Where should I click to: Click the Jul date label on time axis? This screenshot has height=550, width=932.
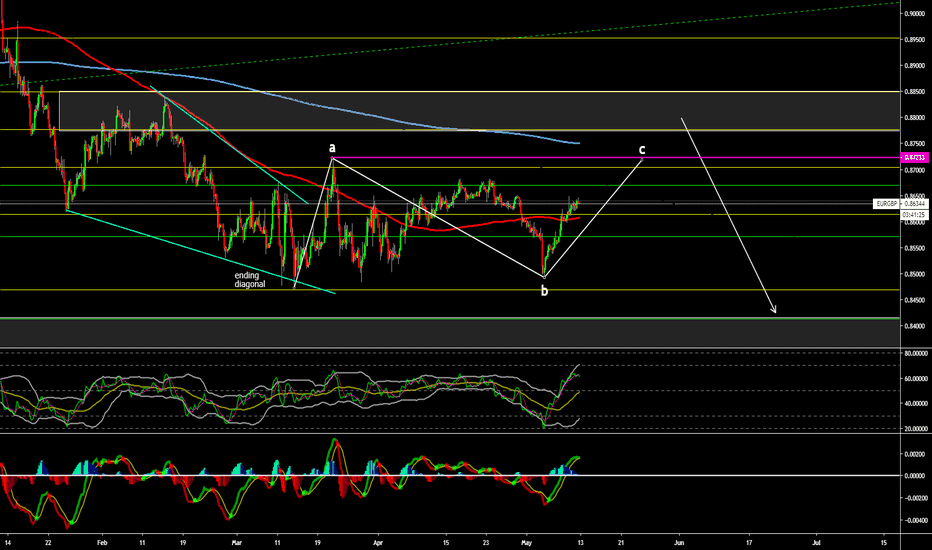[817, 542]
